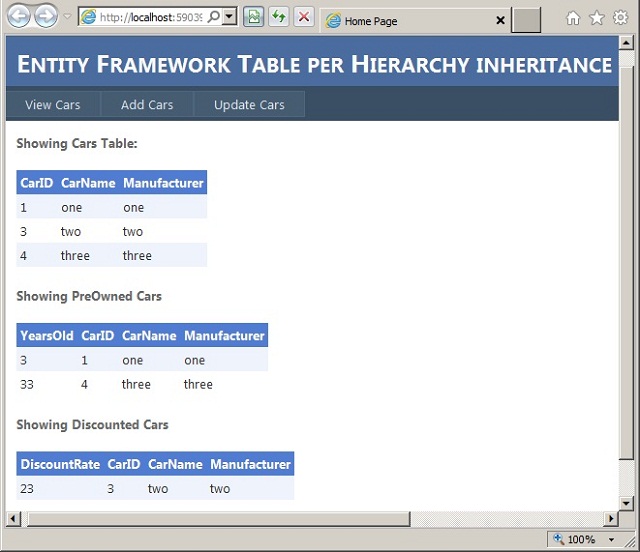Close the Home Page tab
The image size is (640, 552).
pyautogui.click(x=500, y=20)
